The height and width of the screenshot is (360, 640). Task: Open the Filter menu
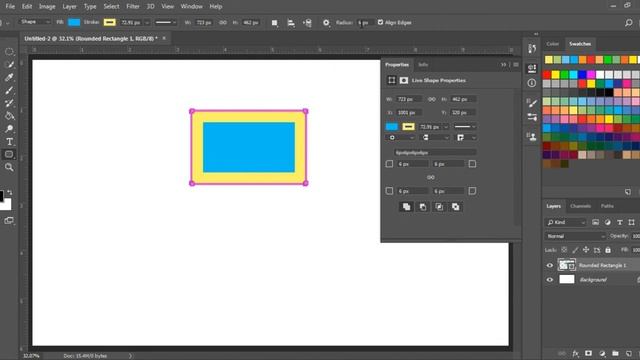[133, 7]
